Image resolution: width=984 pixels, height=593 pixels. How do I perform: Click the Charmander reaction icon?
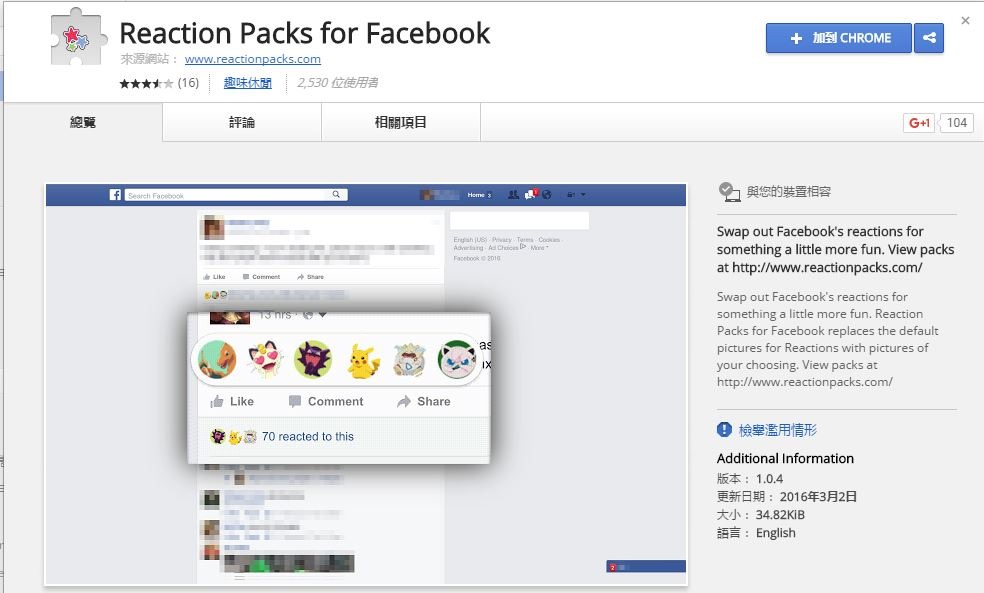[217, 360]
